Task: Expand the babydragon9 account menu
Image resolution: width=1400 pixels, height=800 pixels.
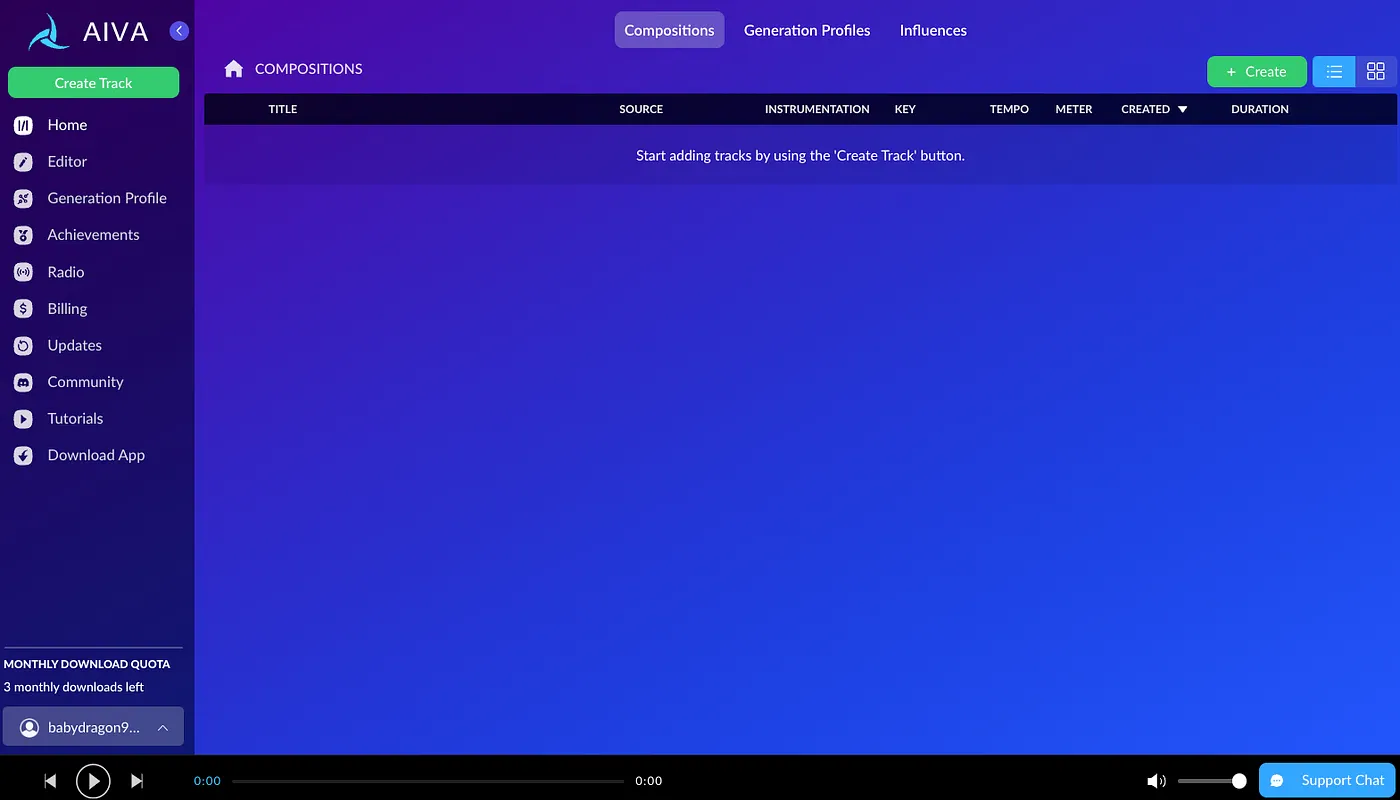Action: [93, 727]
